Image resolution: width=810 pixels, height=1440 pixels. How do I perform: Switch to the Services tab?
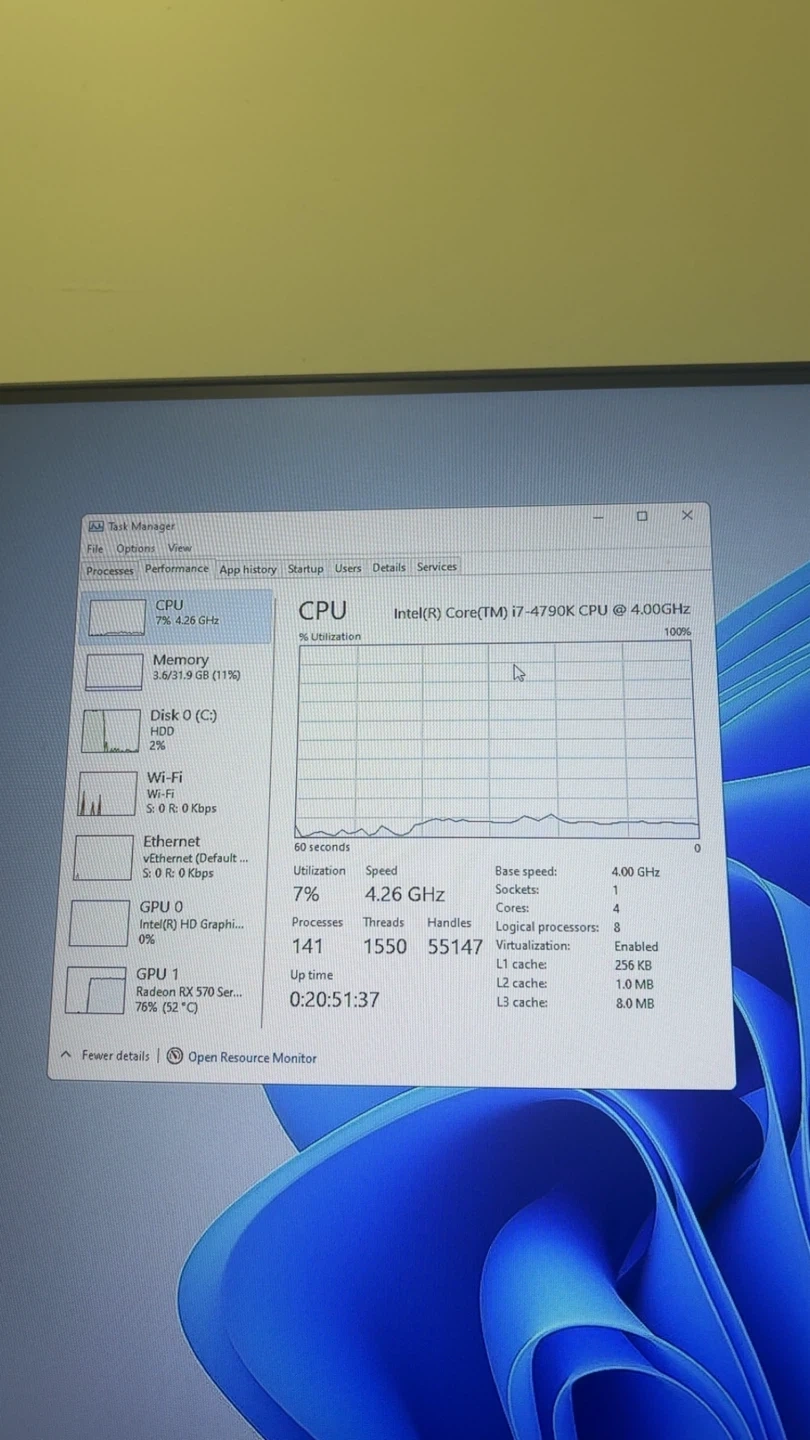[437, 566]
